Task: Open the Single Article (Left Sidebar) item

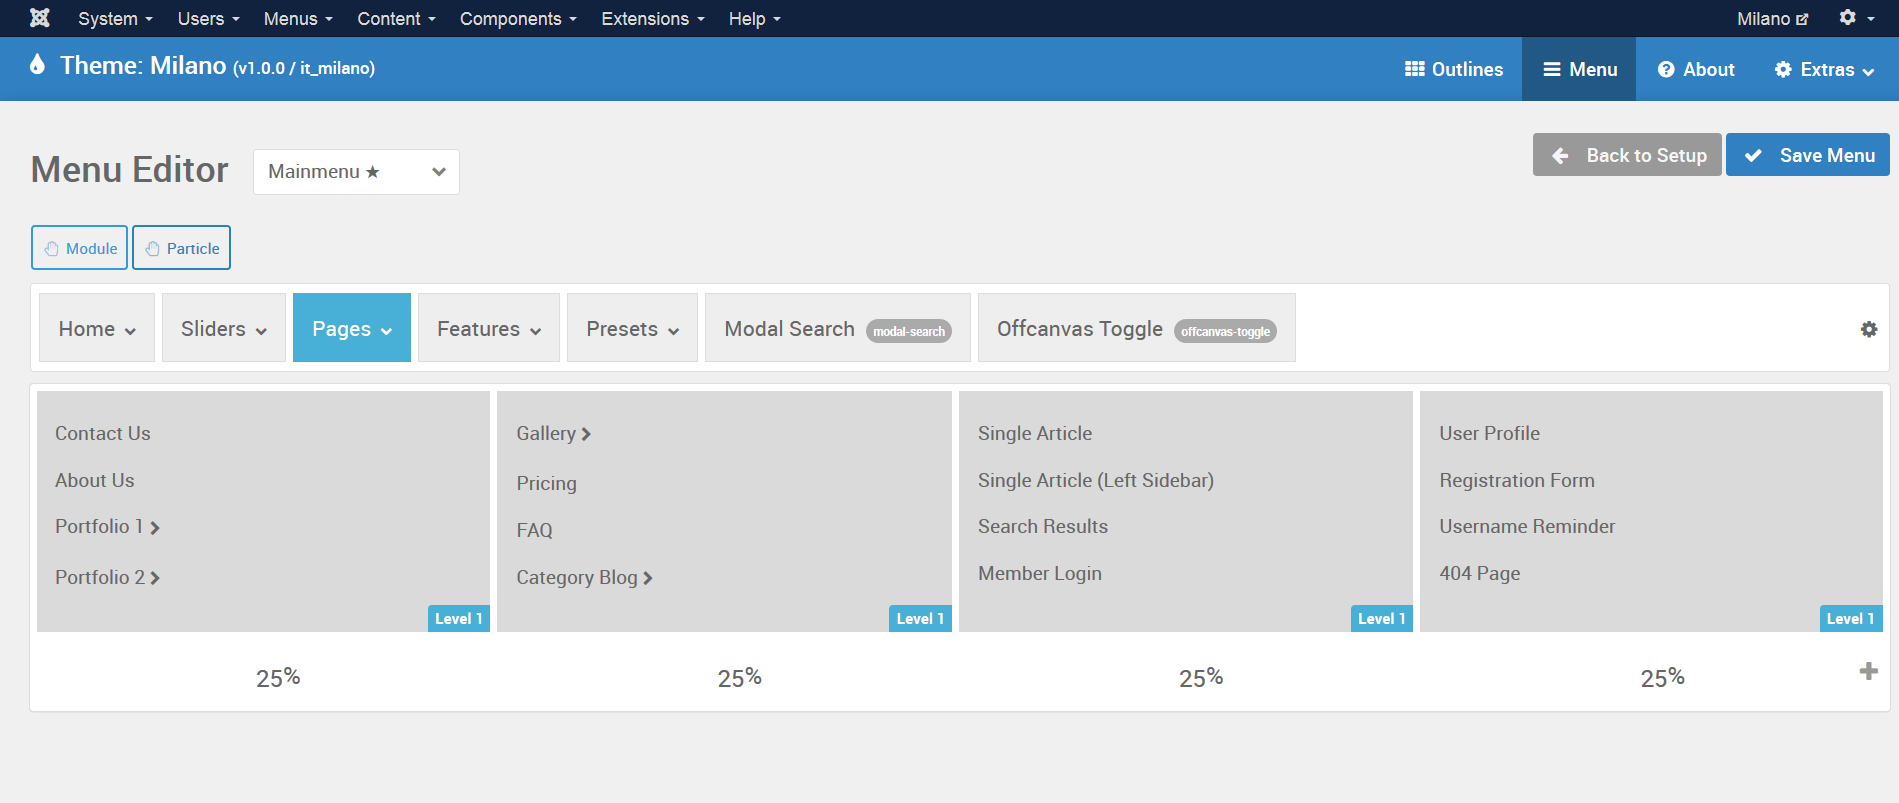Action: [1095, 480]
